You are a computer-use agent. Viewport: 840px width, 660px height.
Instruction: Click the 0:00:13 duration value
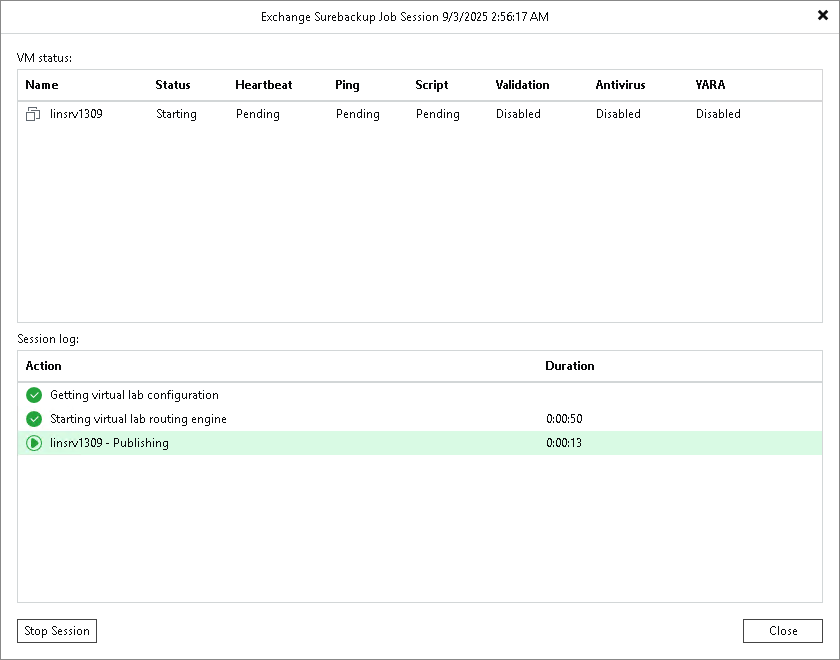click(564, 443)
